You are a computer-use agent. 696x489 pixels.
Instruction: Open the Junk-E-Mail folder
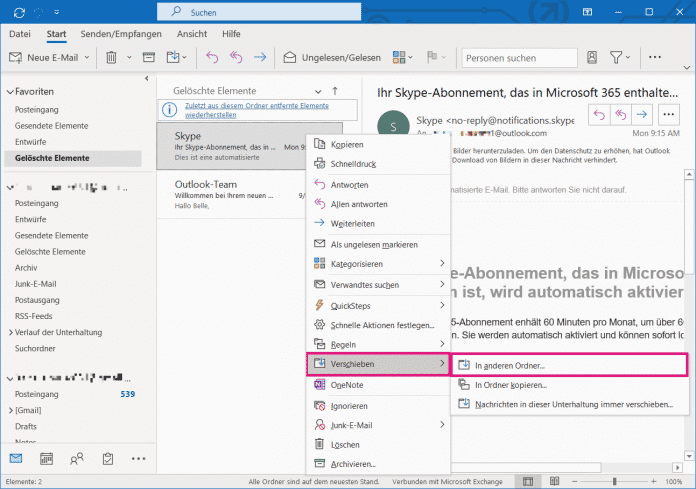[x=36, y=284]
